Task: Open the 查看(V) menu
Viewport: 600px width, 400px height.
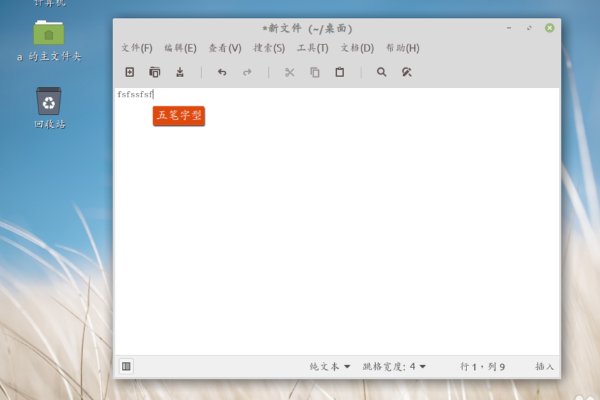Action: click(225, 48)
